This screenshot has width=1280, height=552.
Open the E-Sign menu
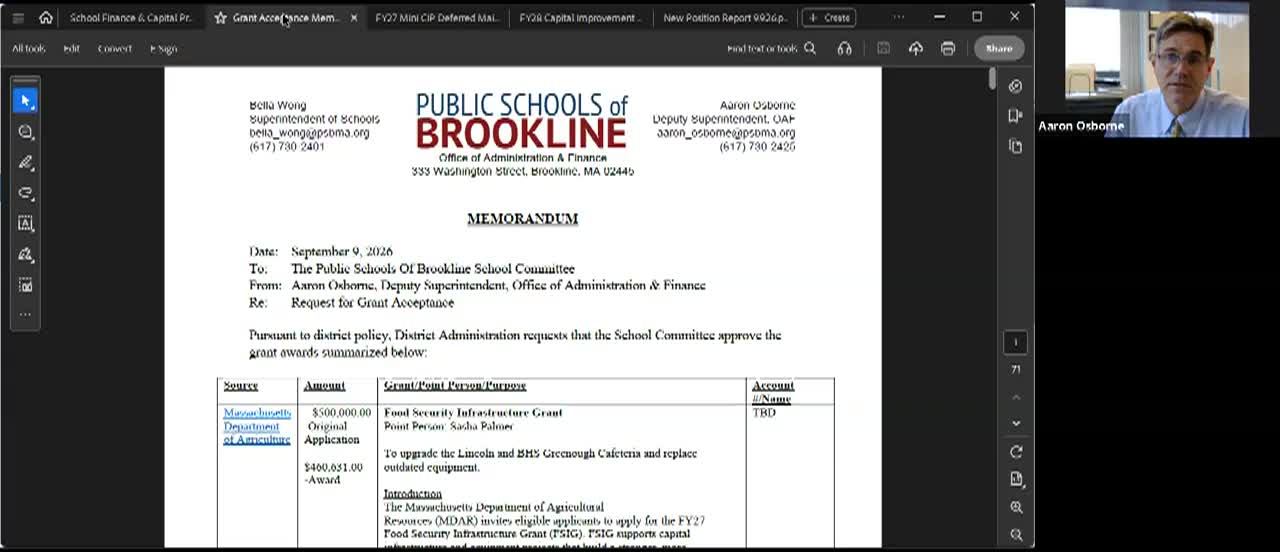coord(163,48)
